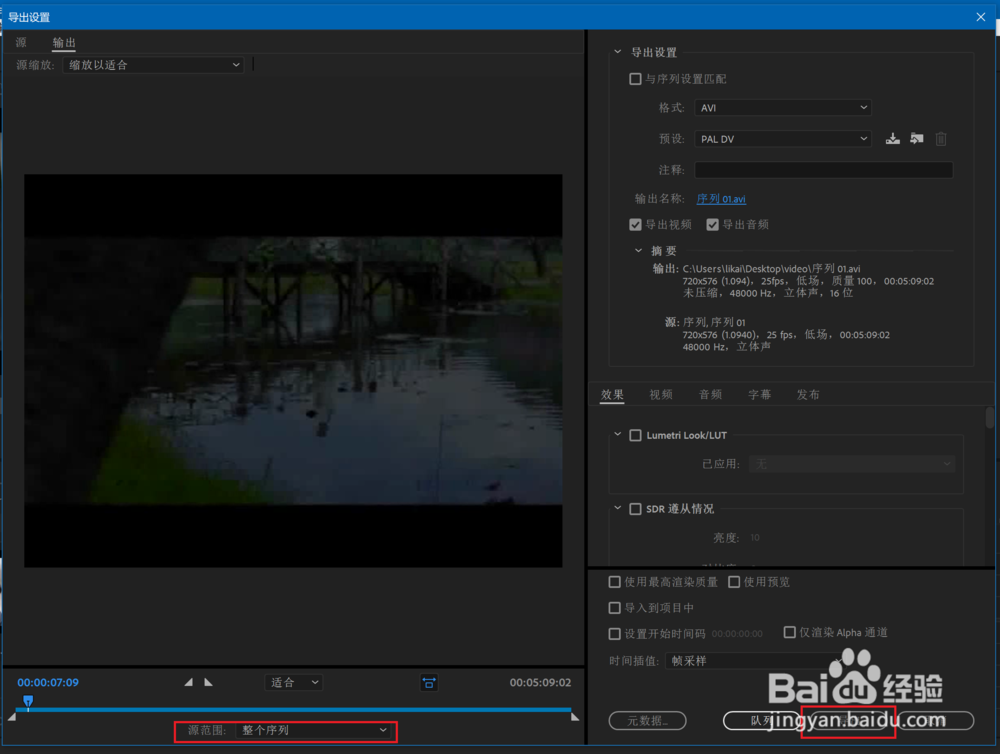
Task: Click the blue playhead on the timeline
Action: pos(28,701)
